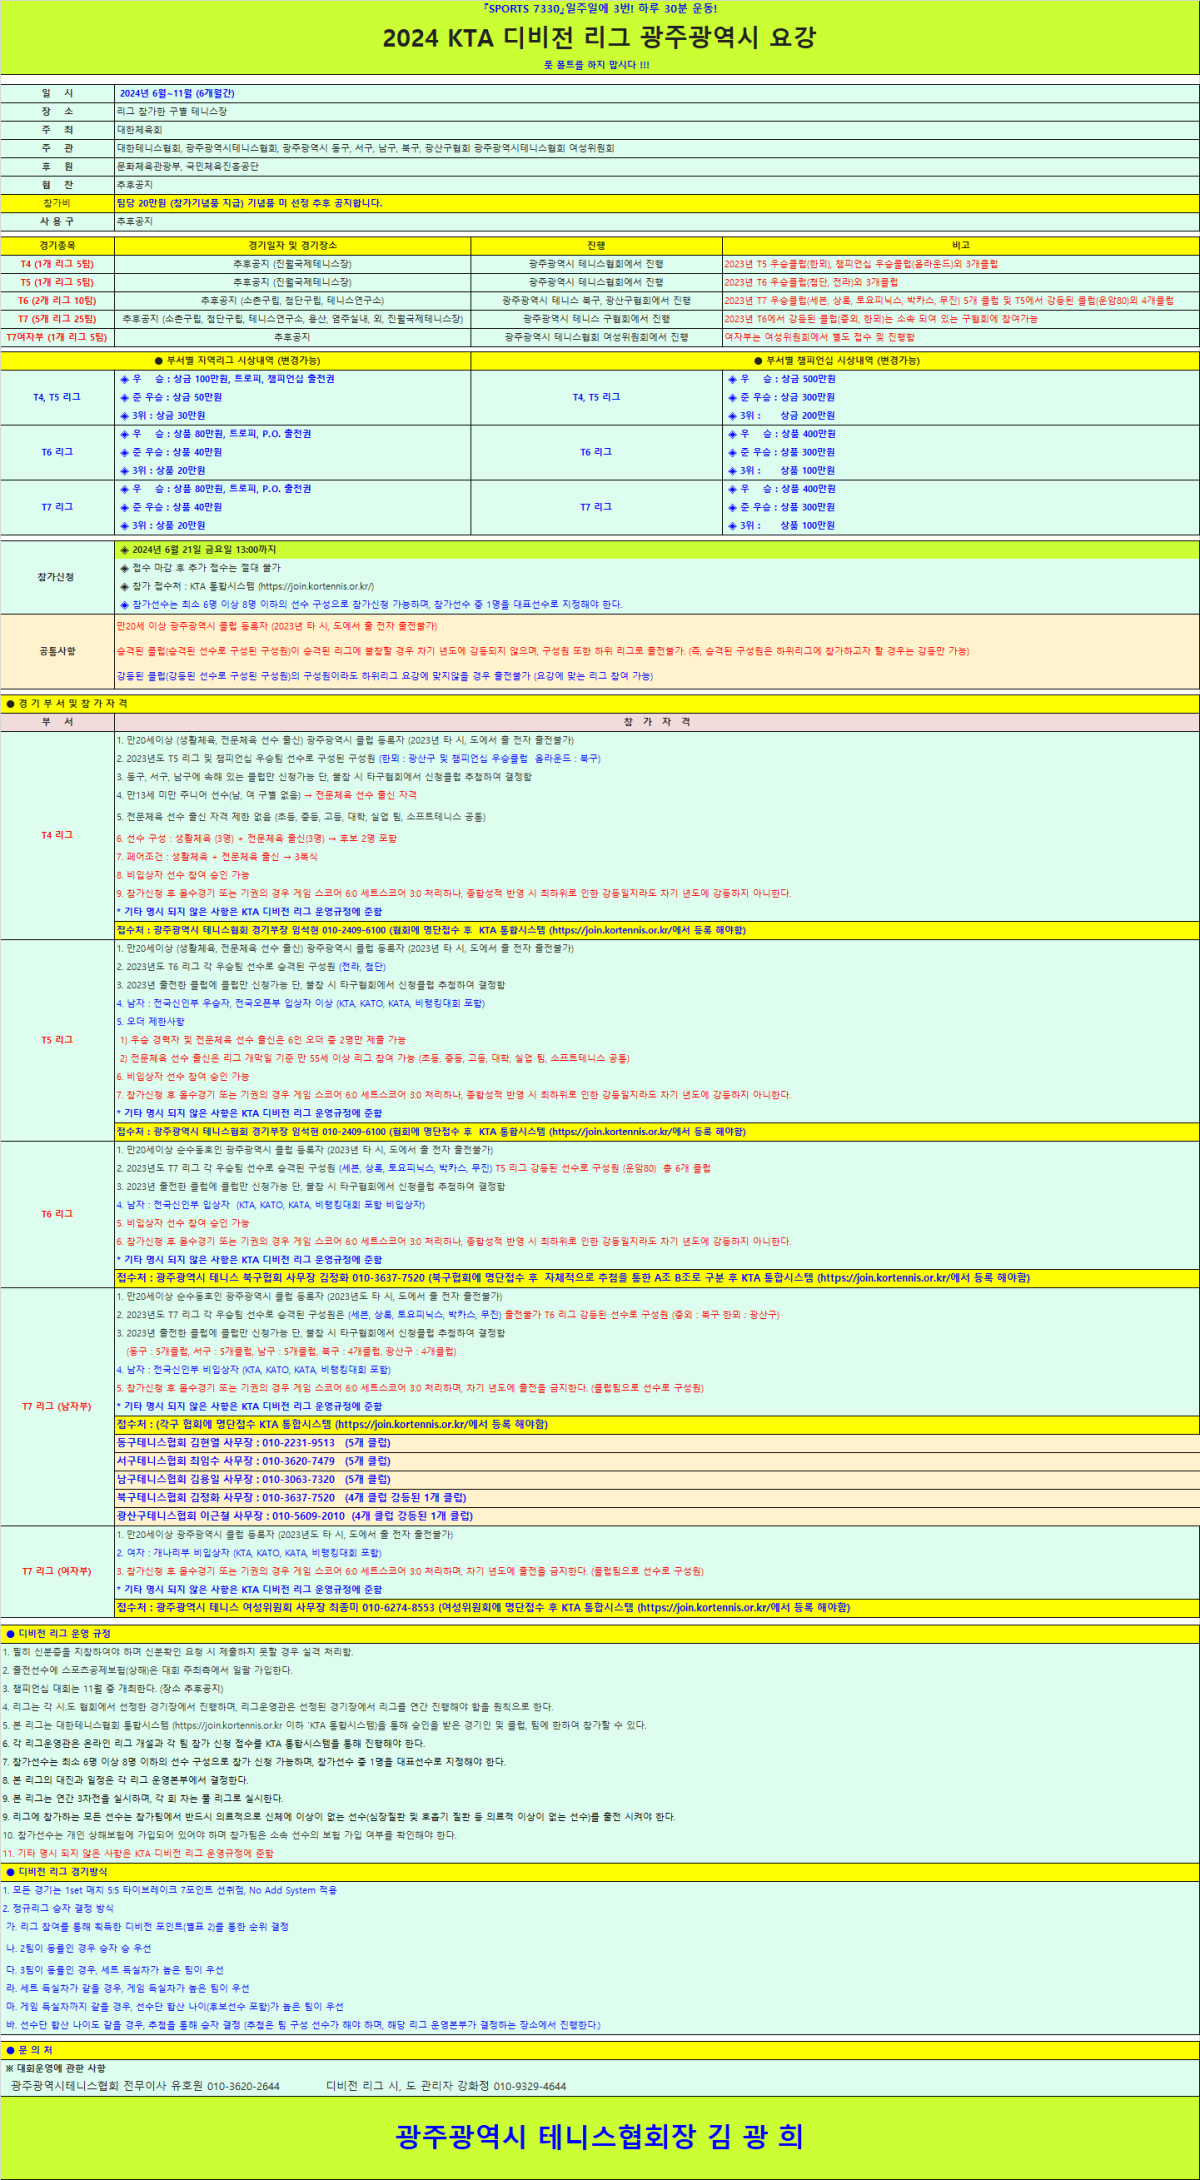Click the "부서별 지역리그 시상내역 (변경가능)" header
1200x2180 pixels.
(x=237, y=360)
